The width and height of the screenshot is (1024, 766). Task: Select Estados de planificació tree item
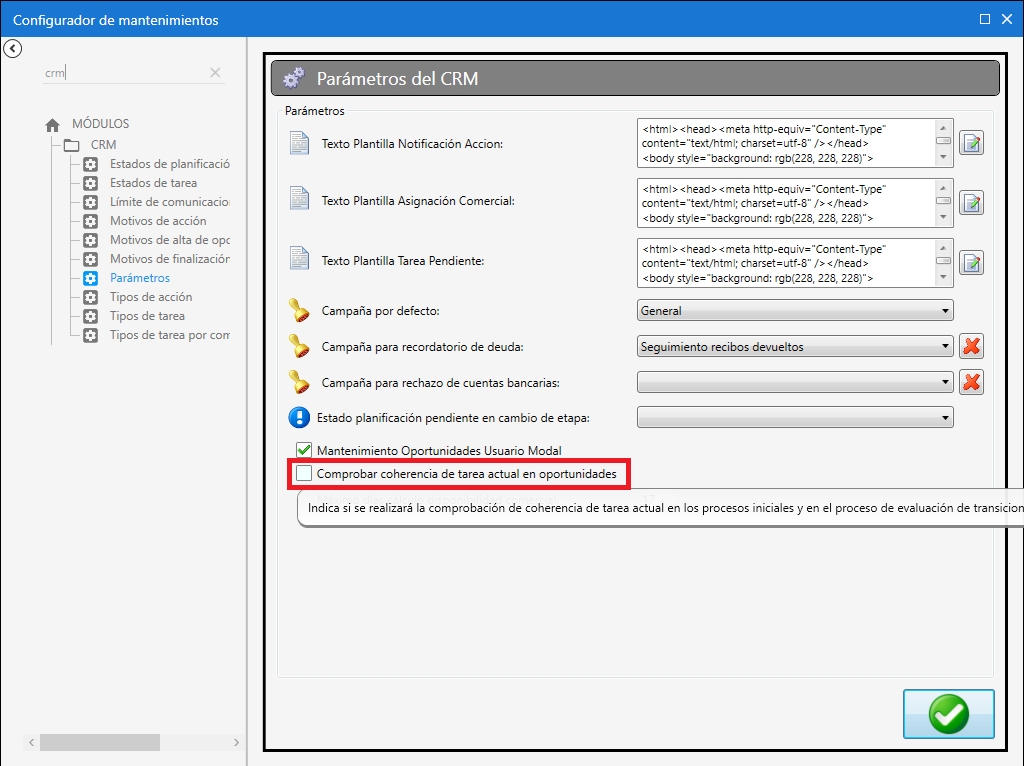(x=170, y=164)
